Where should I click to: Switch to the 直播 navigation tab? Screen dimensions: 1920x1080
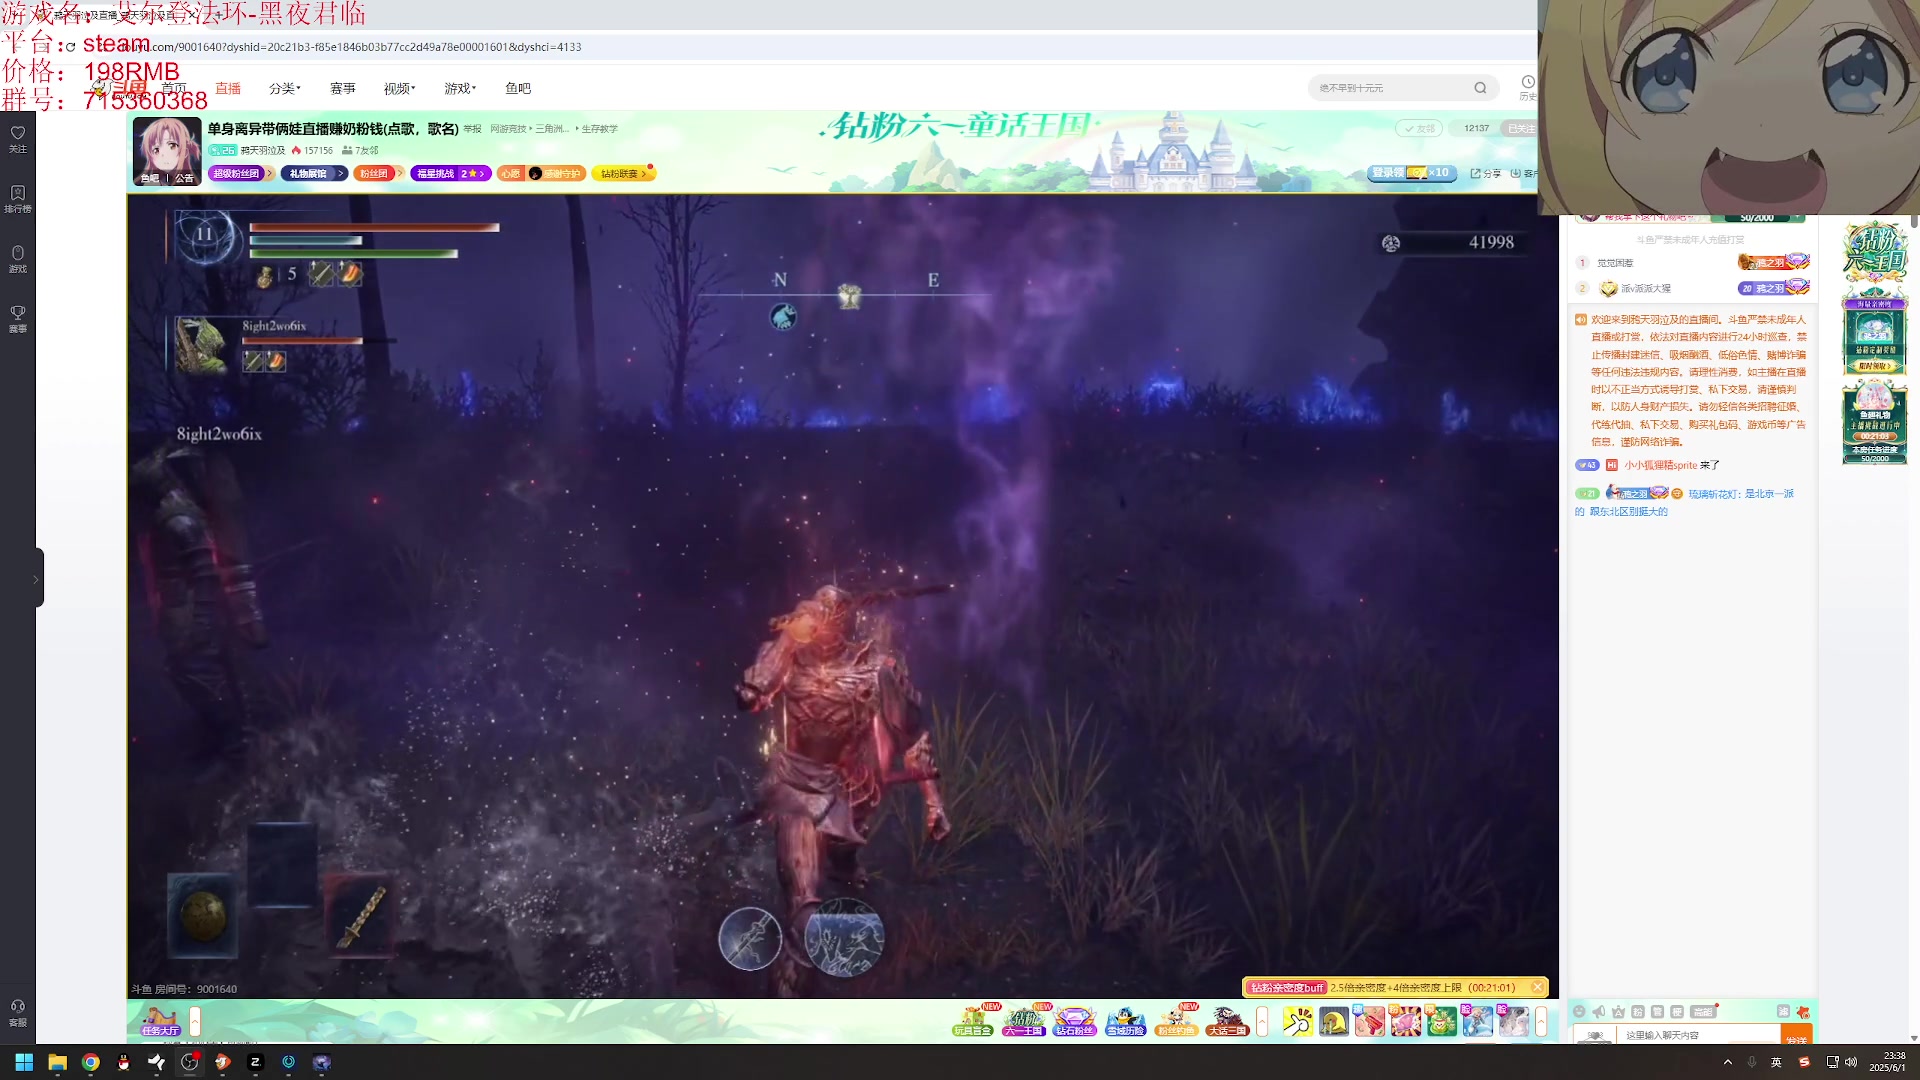(x=228, y=88)
